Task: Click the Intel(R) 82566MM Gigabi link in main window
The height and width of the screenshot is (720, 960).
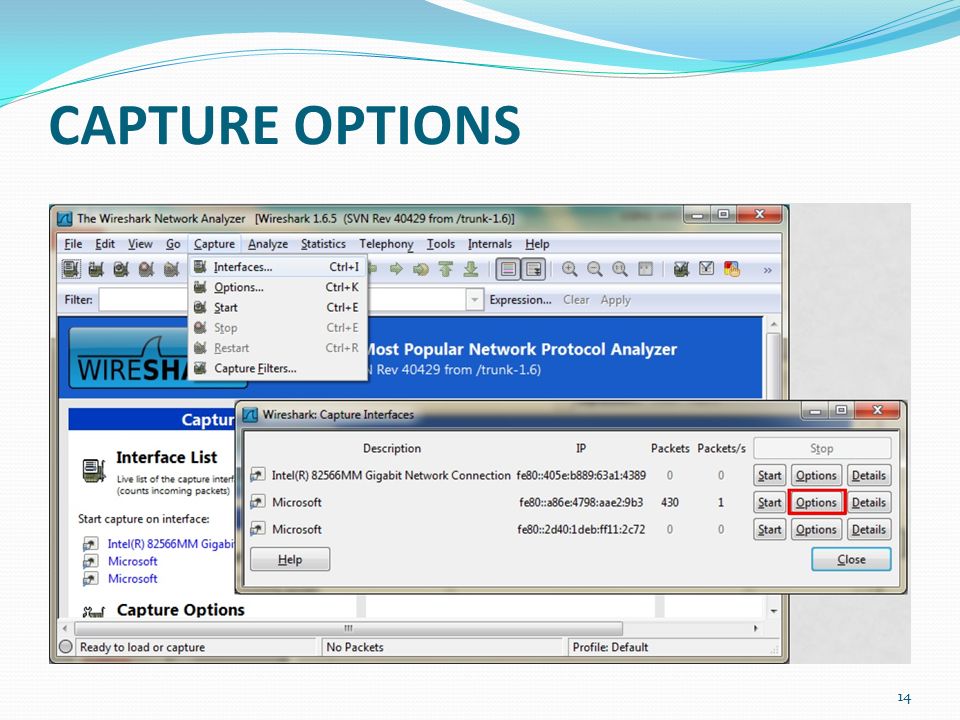Action: tap(171, 544)
